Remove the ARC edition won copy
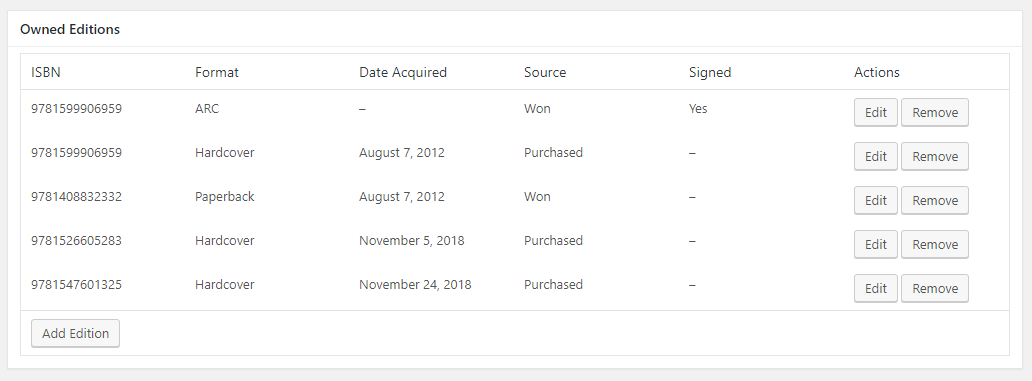 935,113
